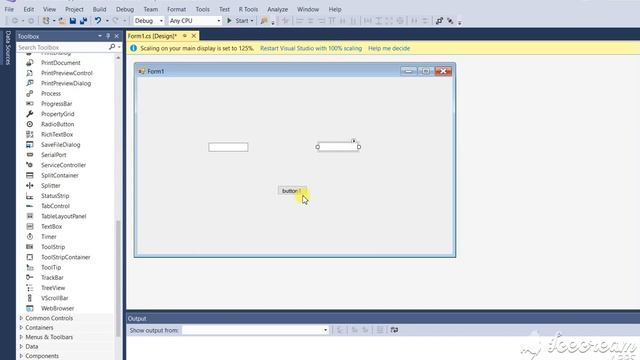Expand the Common Controls toolbox group
Screen dimensions: 640x360
coord(21,318)
